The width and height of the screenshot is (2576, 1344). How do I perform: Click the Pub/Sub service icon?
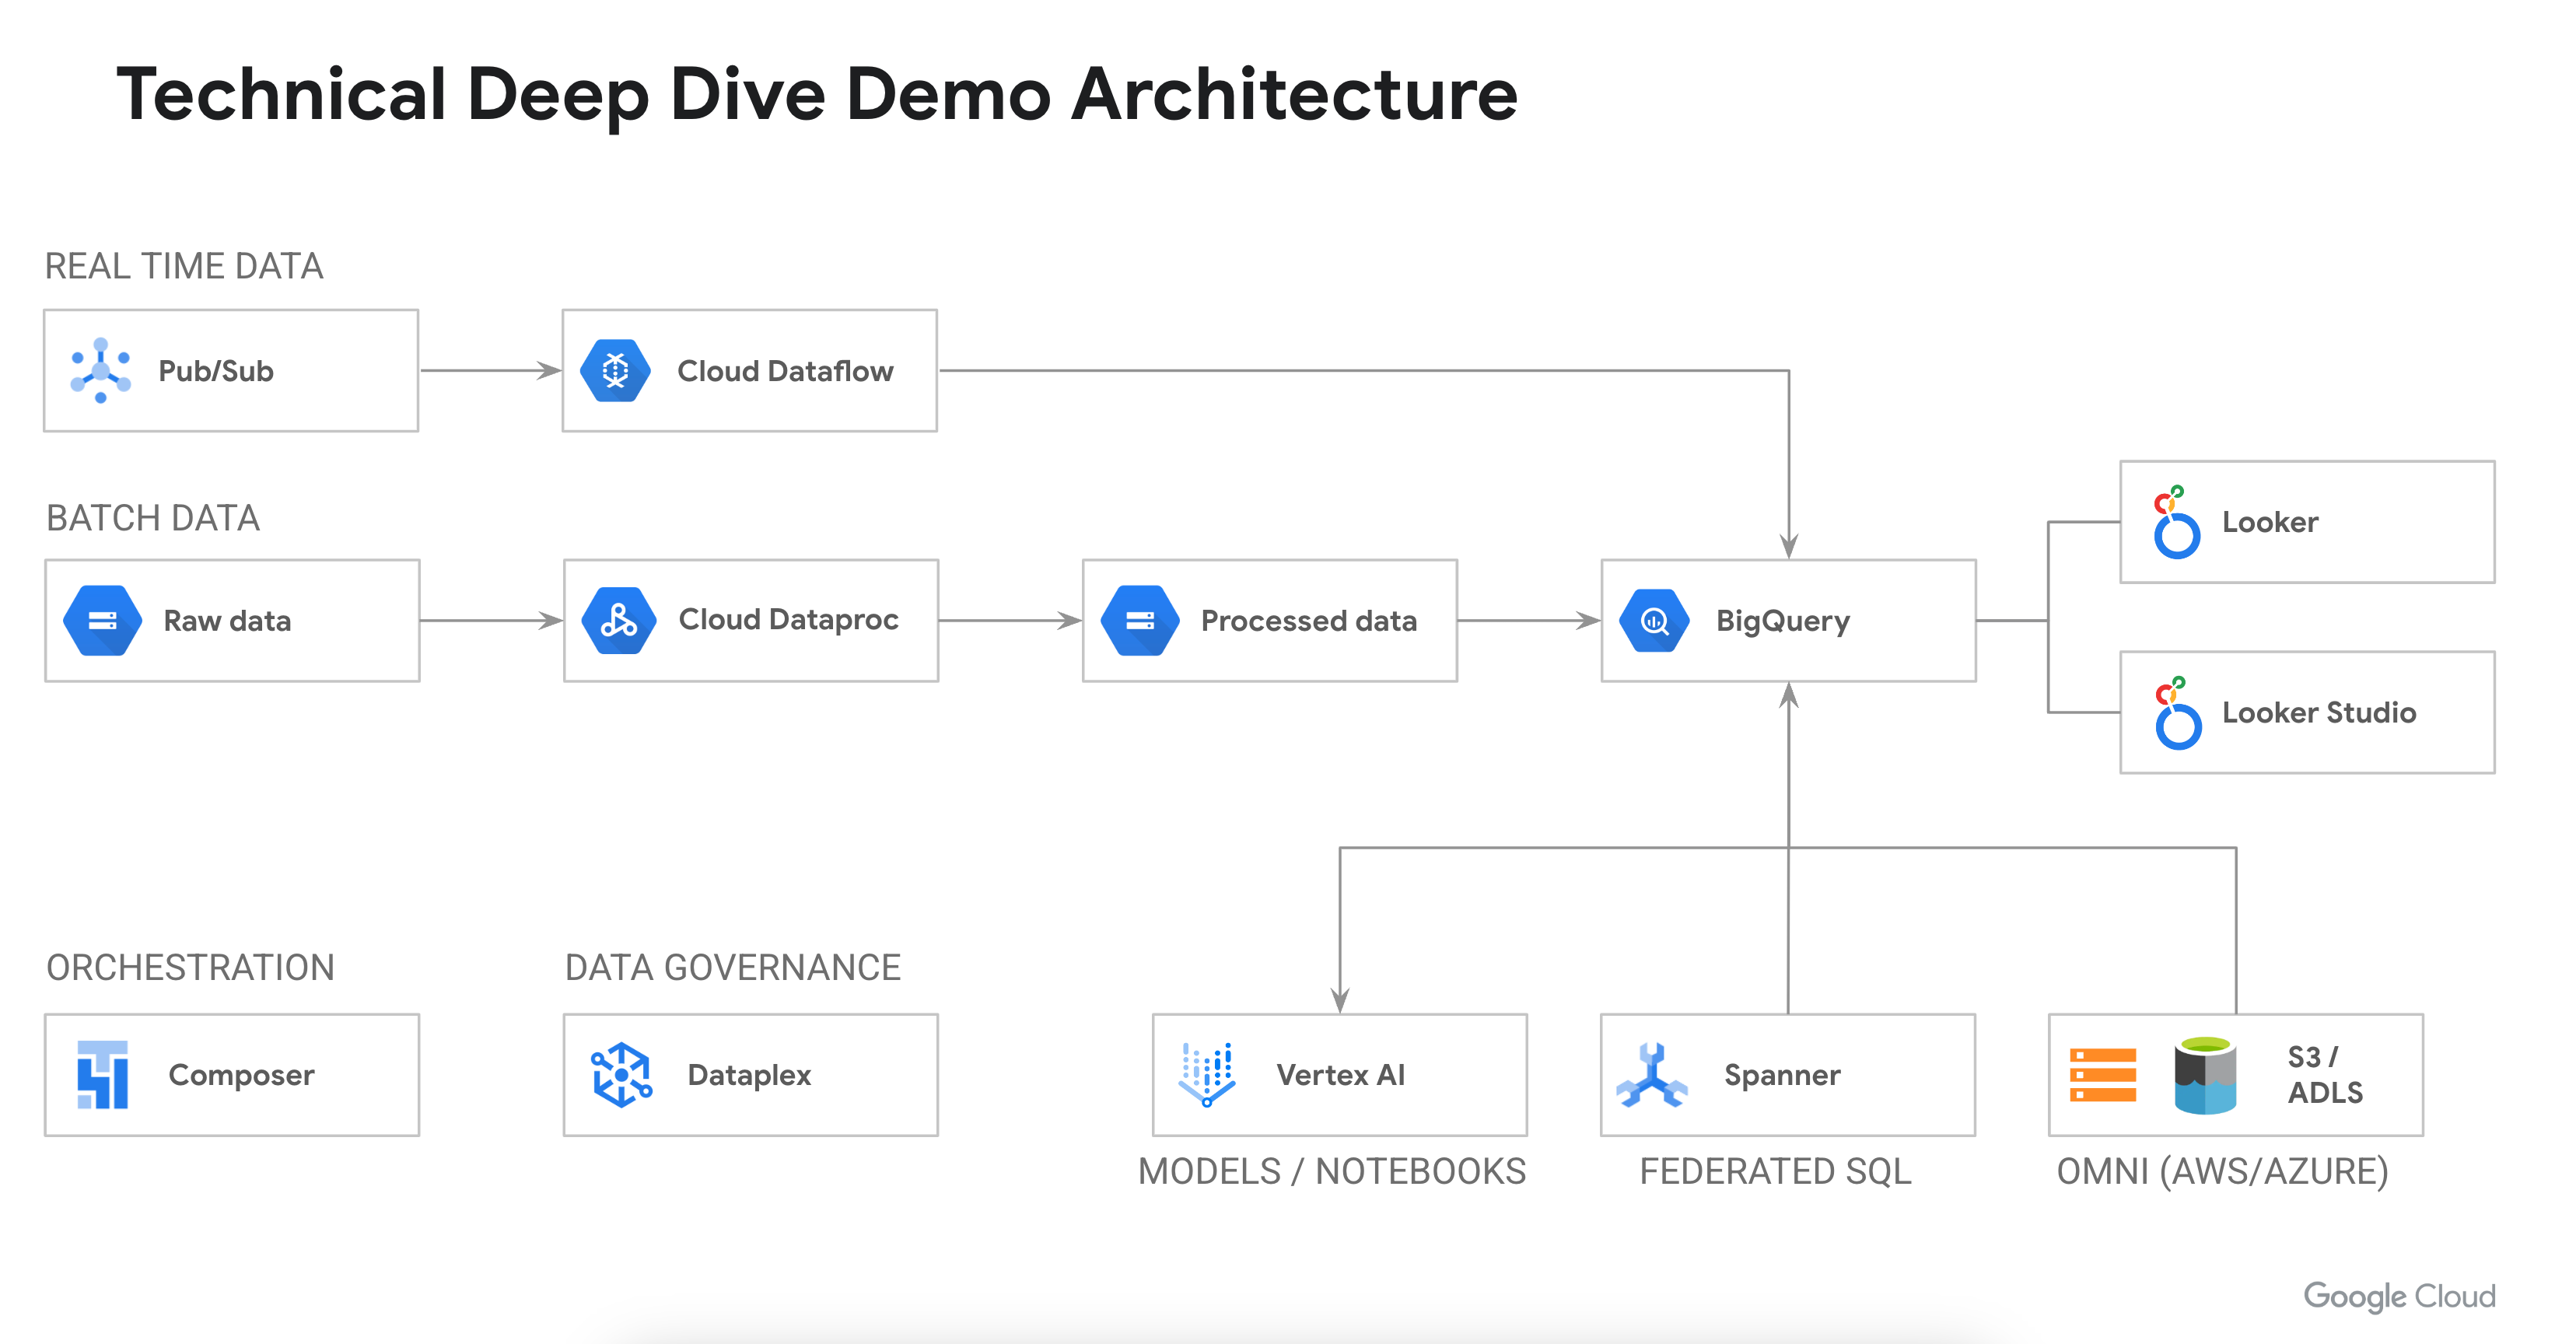(100, 371)
